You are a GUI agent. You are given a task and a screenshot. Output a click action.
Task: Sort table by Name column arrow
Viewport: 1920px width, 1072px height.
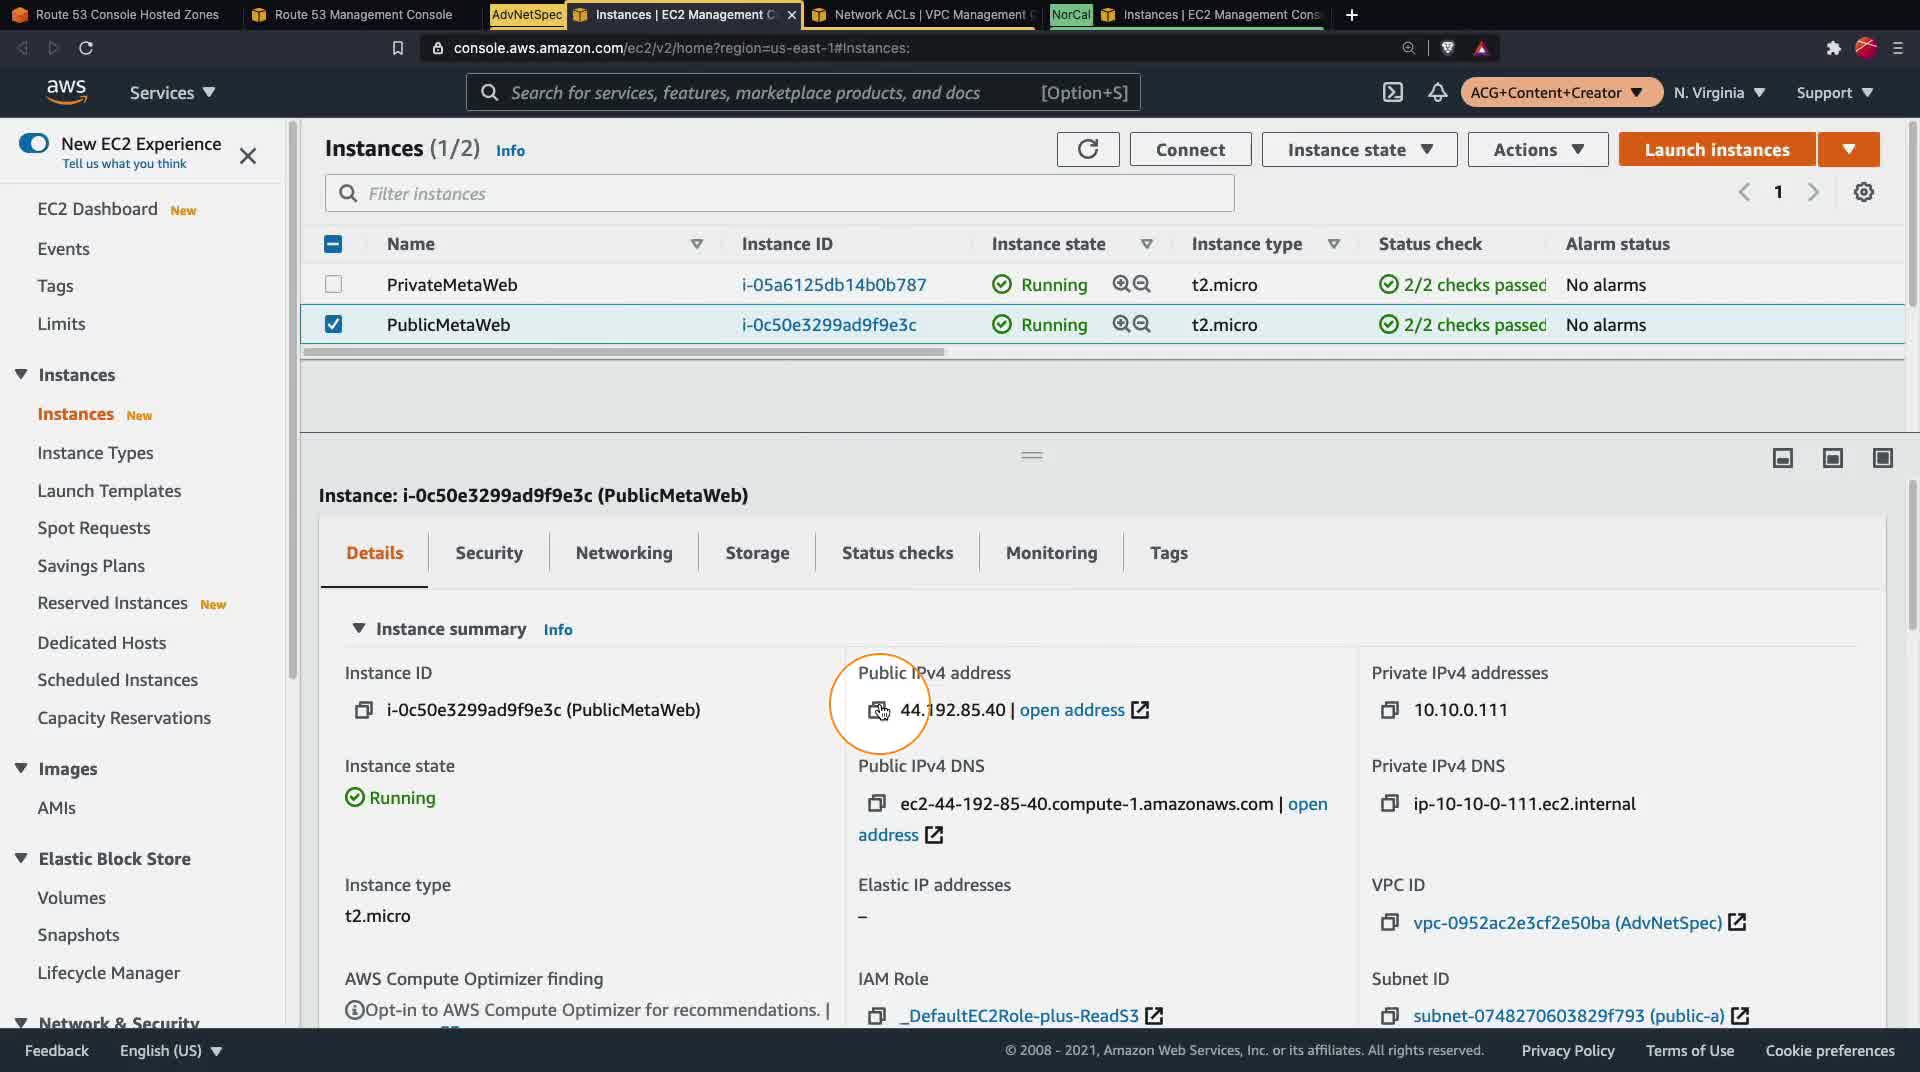coord(696,244)
